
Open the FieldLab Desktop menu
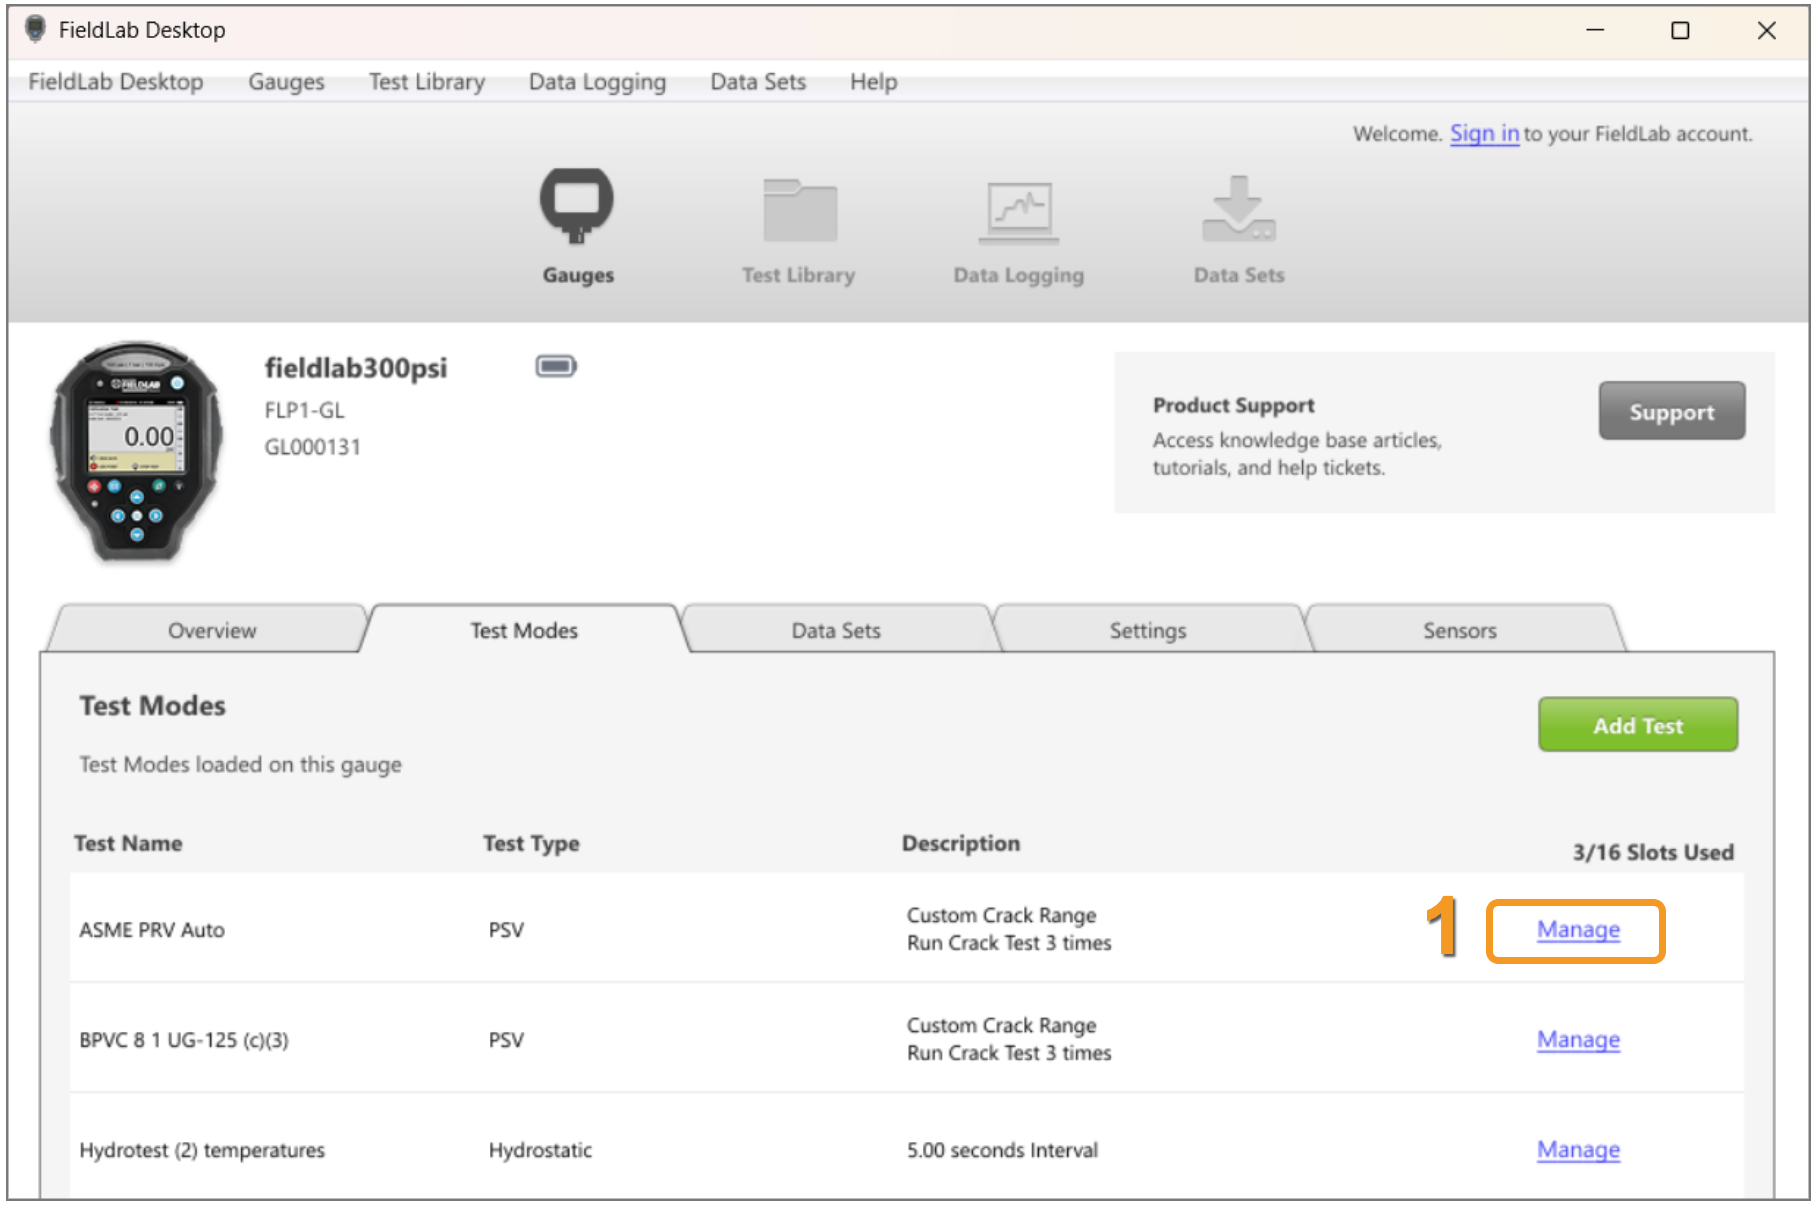point(116,82)
